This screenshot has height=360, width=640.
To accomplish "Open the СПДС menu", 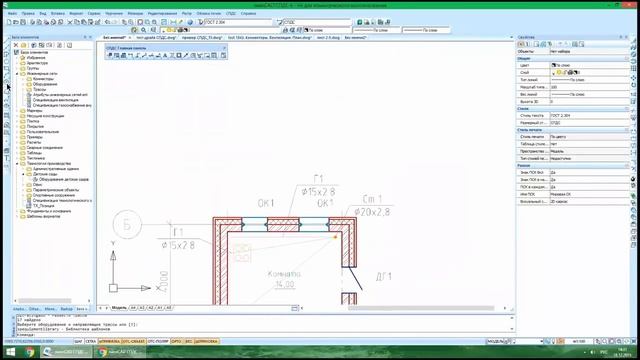I will click(231, 13).
